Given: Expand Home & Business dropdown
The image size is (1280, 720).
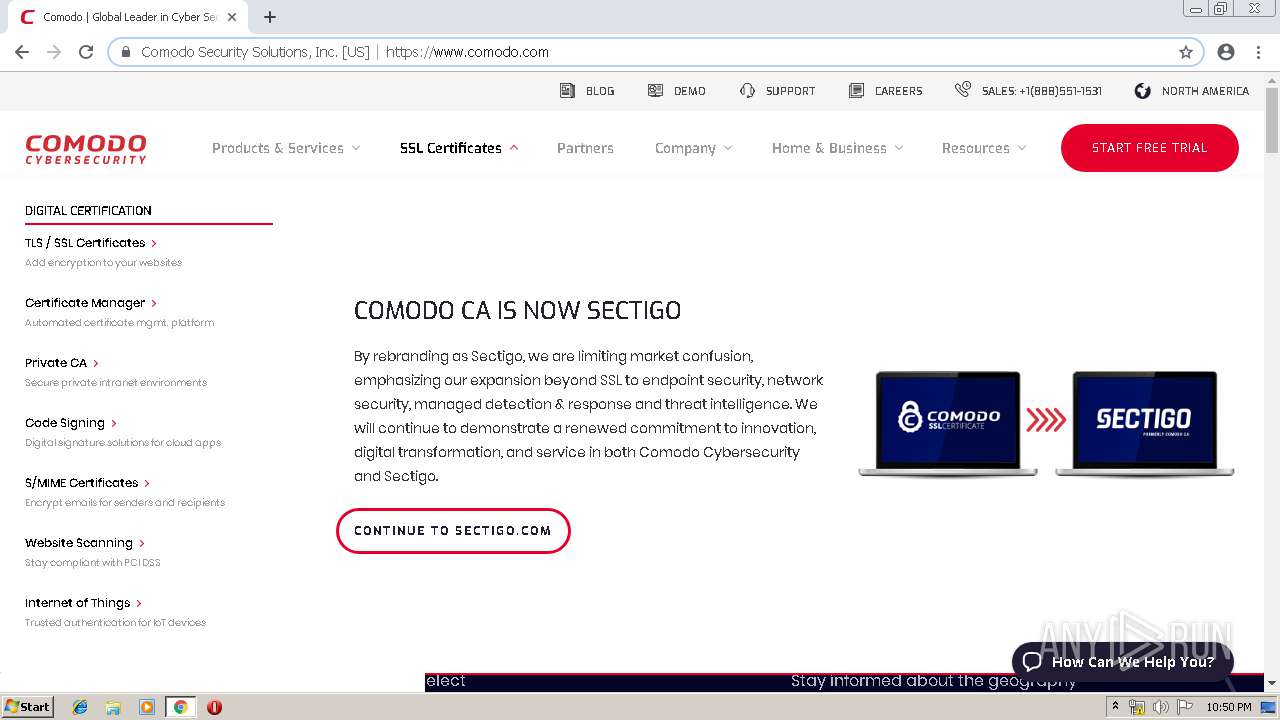Looking at the screenshot, I should click(837, 148).
